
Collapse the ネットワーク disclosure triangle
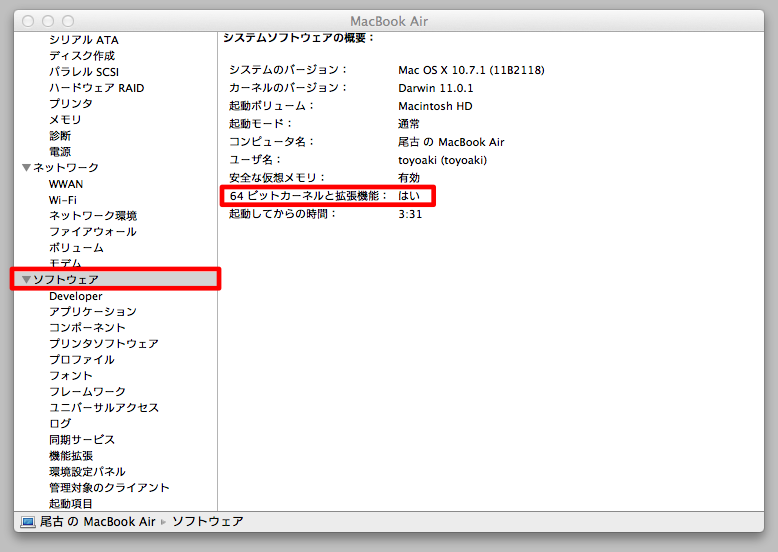tap(27, 168)
